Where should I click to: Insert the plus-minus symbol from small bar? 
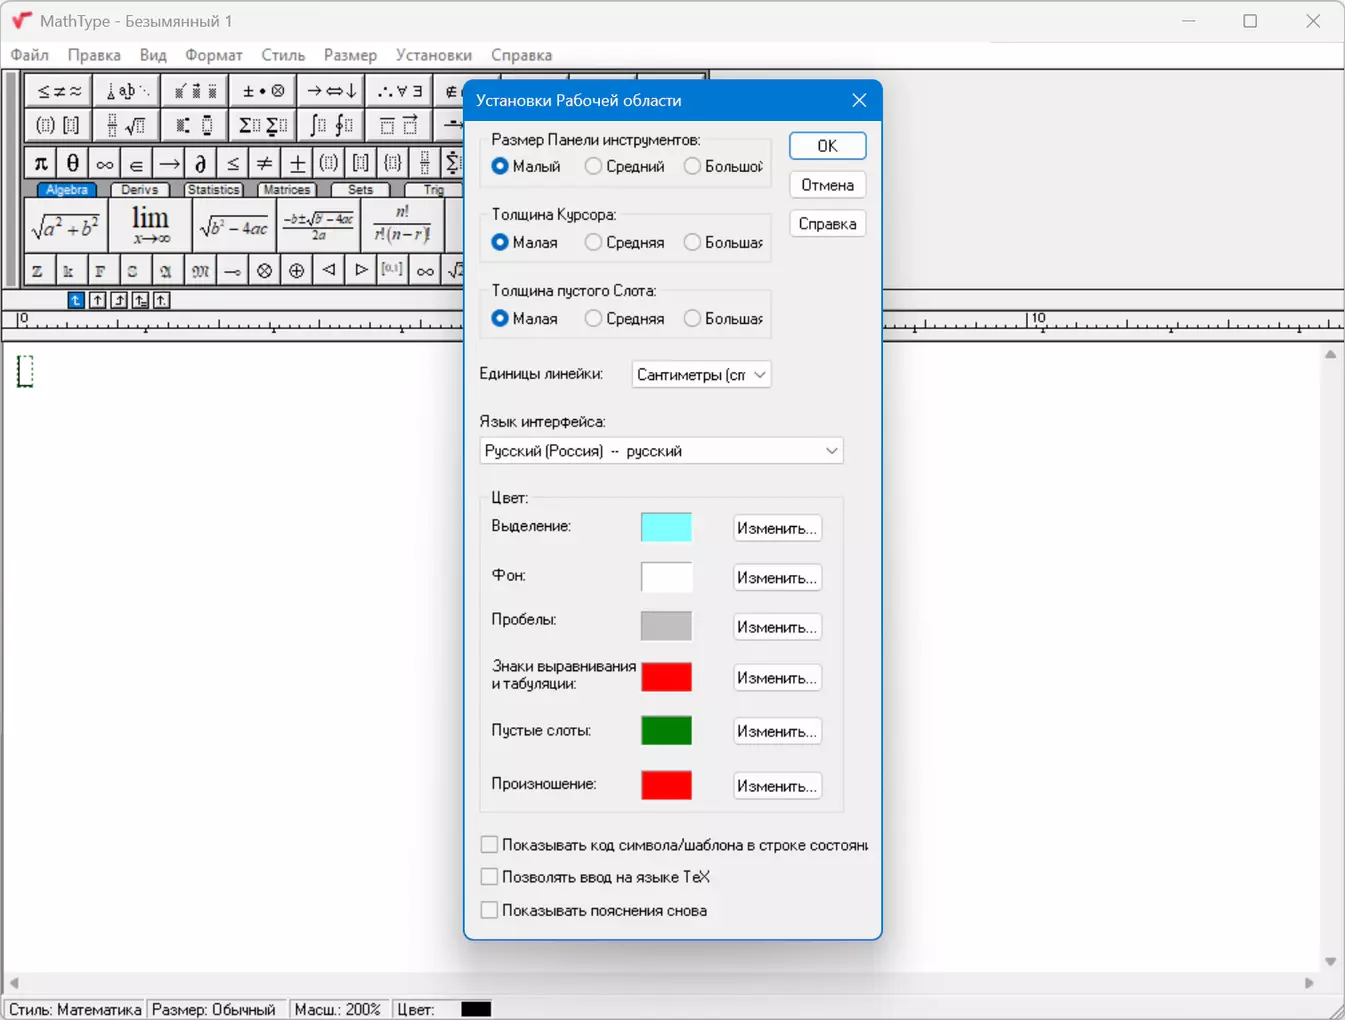point(296,163)
